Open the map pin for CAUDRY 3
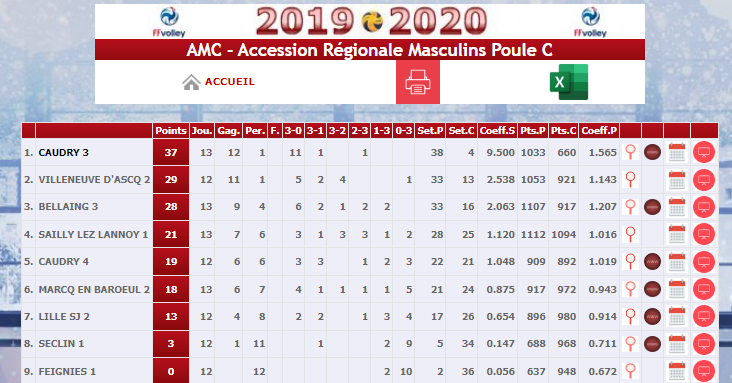Screen dimensions: 732x383 coord(631,152)
